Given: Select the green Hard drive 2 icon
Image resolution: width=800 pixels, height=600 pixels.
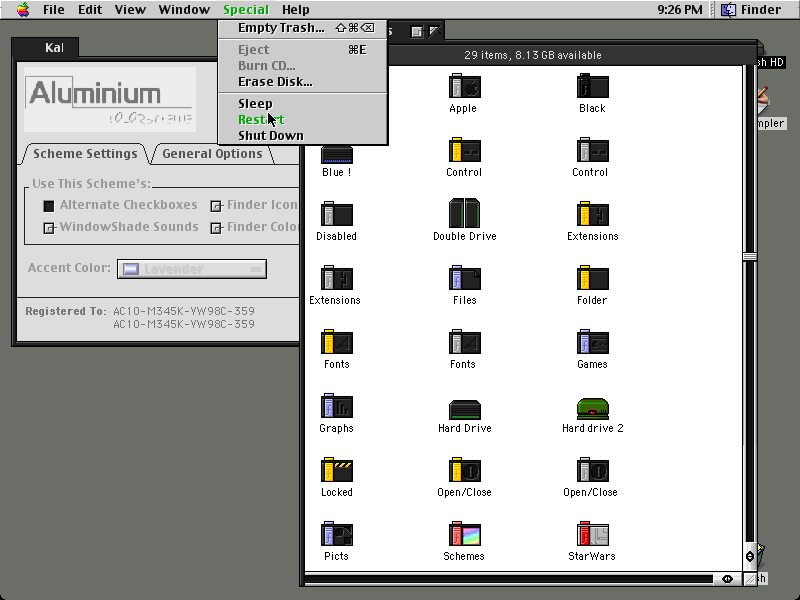Looking at the screenshot, I should coord(592,409).
